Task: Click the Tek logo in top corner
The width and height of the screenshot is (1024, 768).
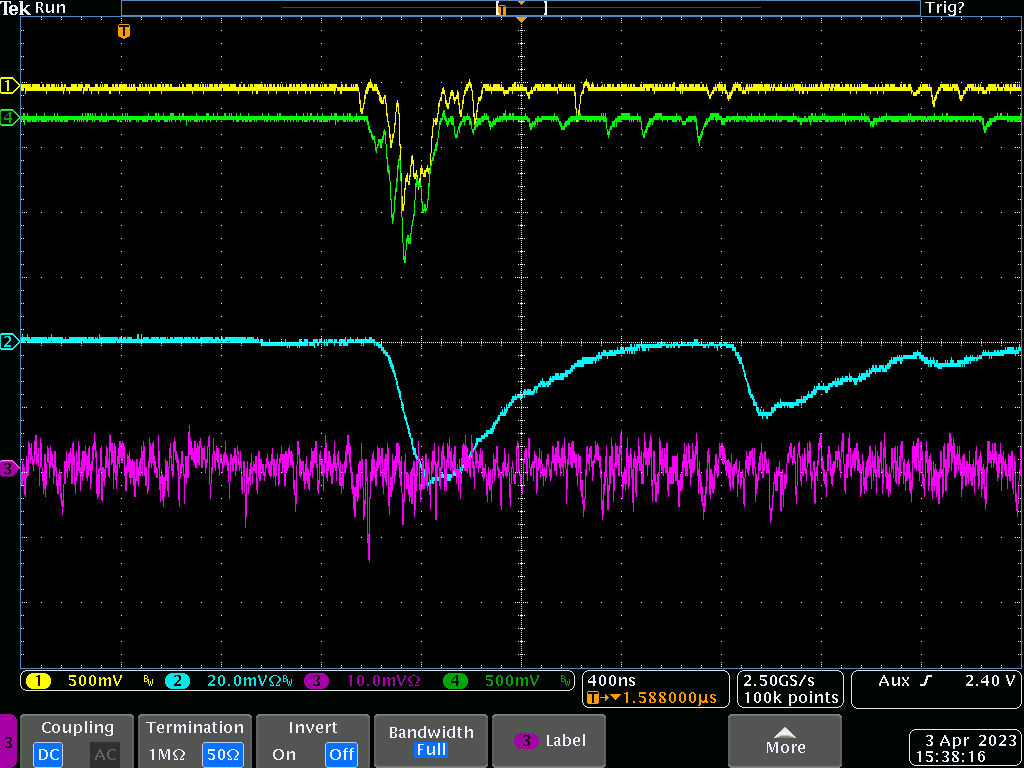Action: click(x=16, y=8)
